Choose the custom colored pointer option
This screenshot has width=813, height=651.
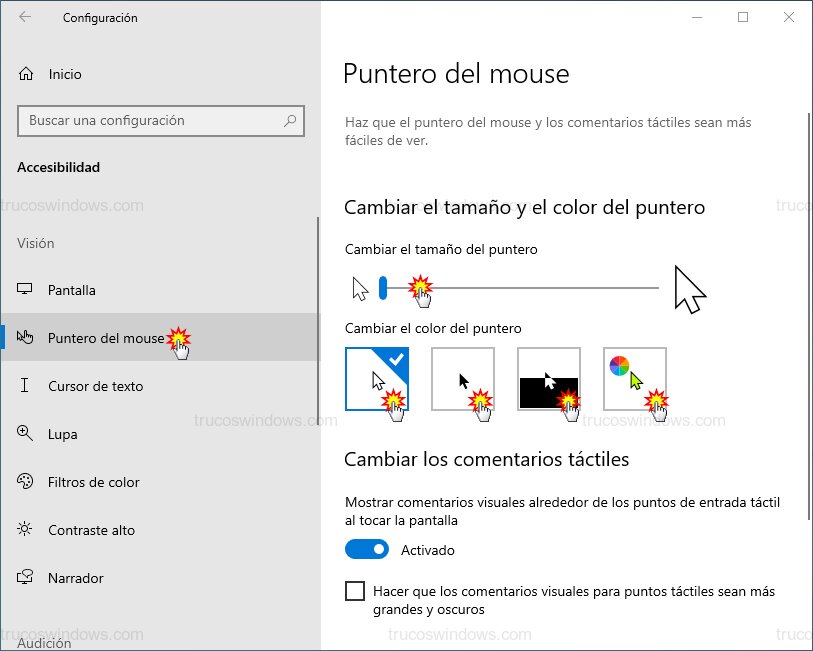click(x=634, y=375)
